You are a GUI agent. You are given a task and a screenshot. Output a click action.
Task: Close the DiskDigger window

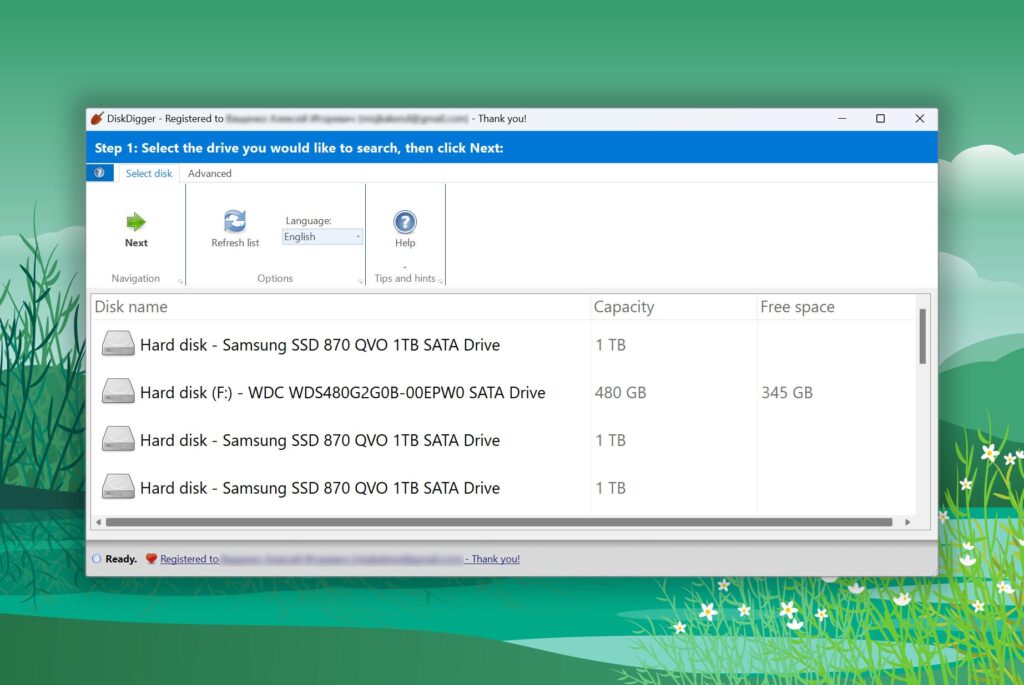tap(920, 118)
